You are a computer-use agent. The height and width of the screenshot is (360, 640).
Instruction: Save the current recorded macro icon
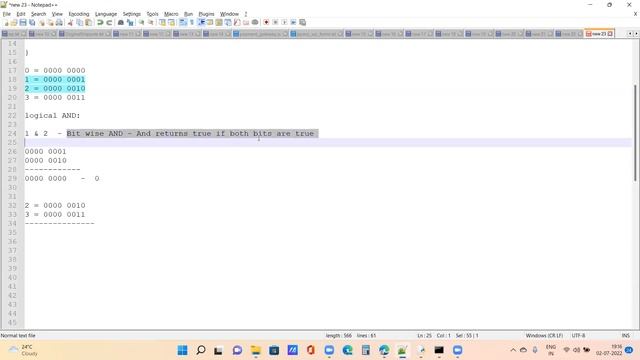(302, 22)
